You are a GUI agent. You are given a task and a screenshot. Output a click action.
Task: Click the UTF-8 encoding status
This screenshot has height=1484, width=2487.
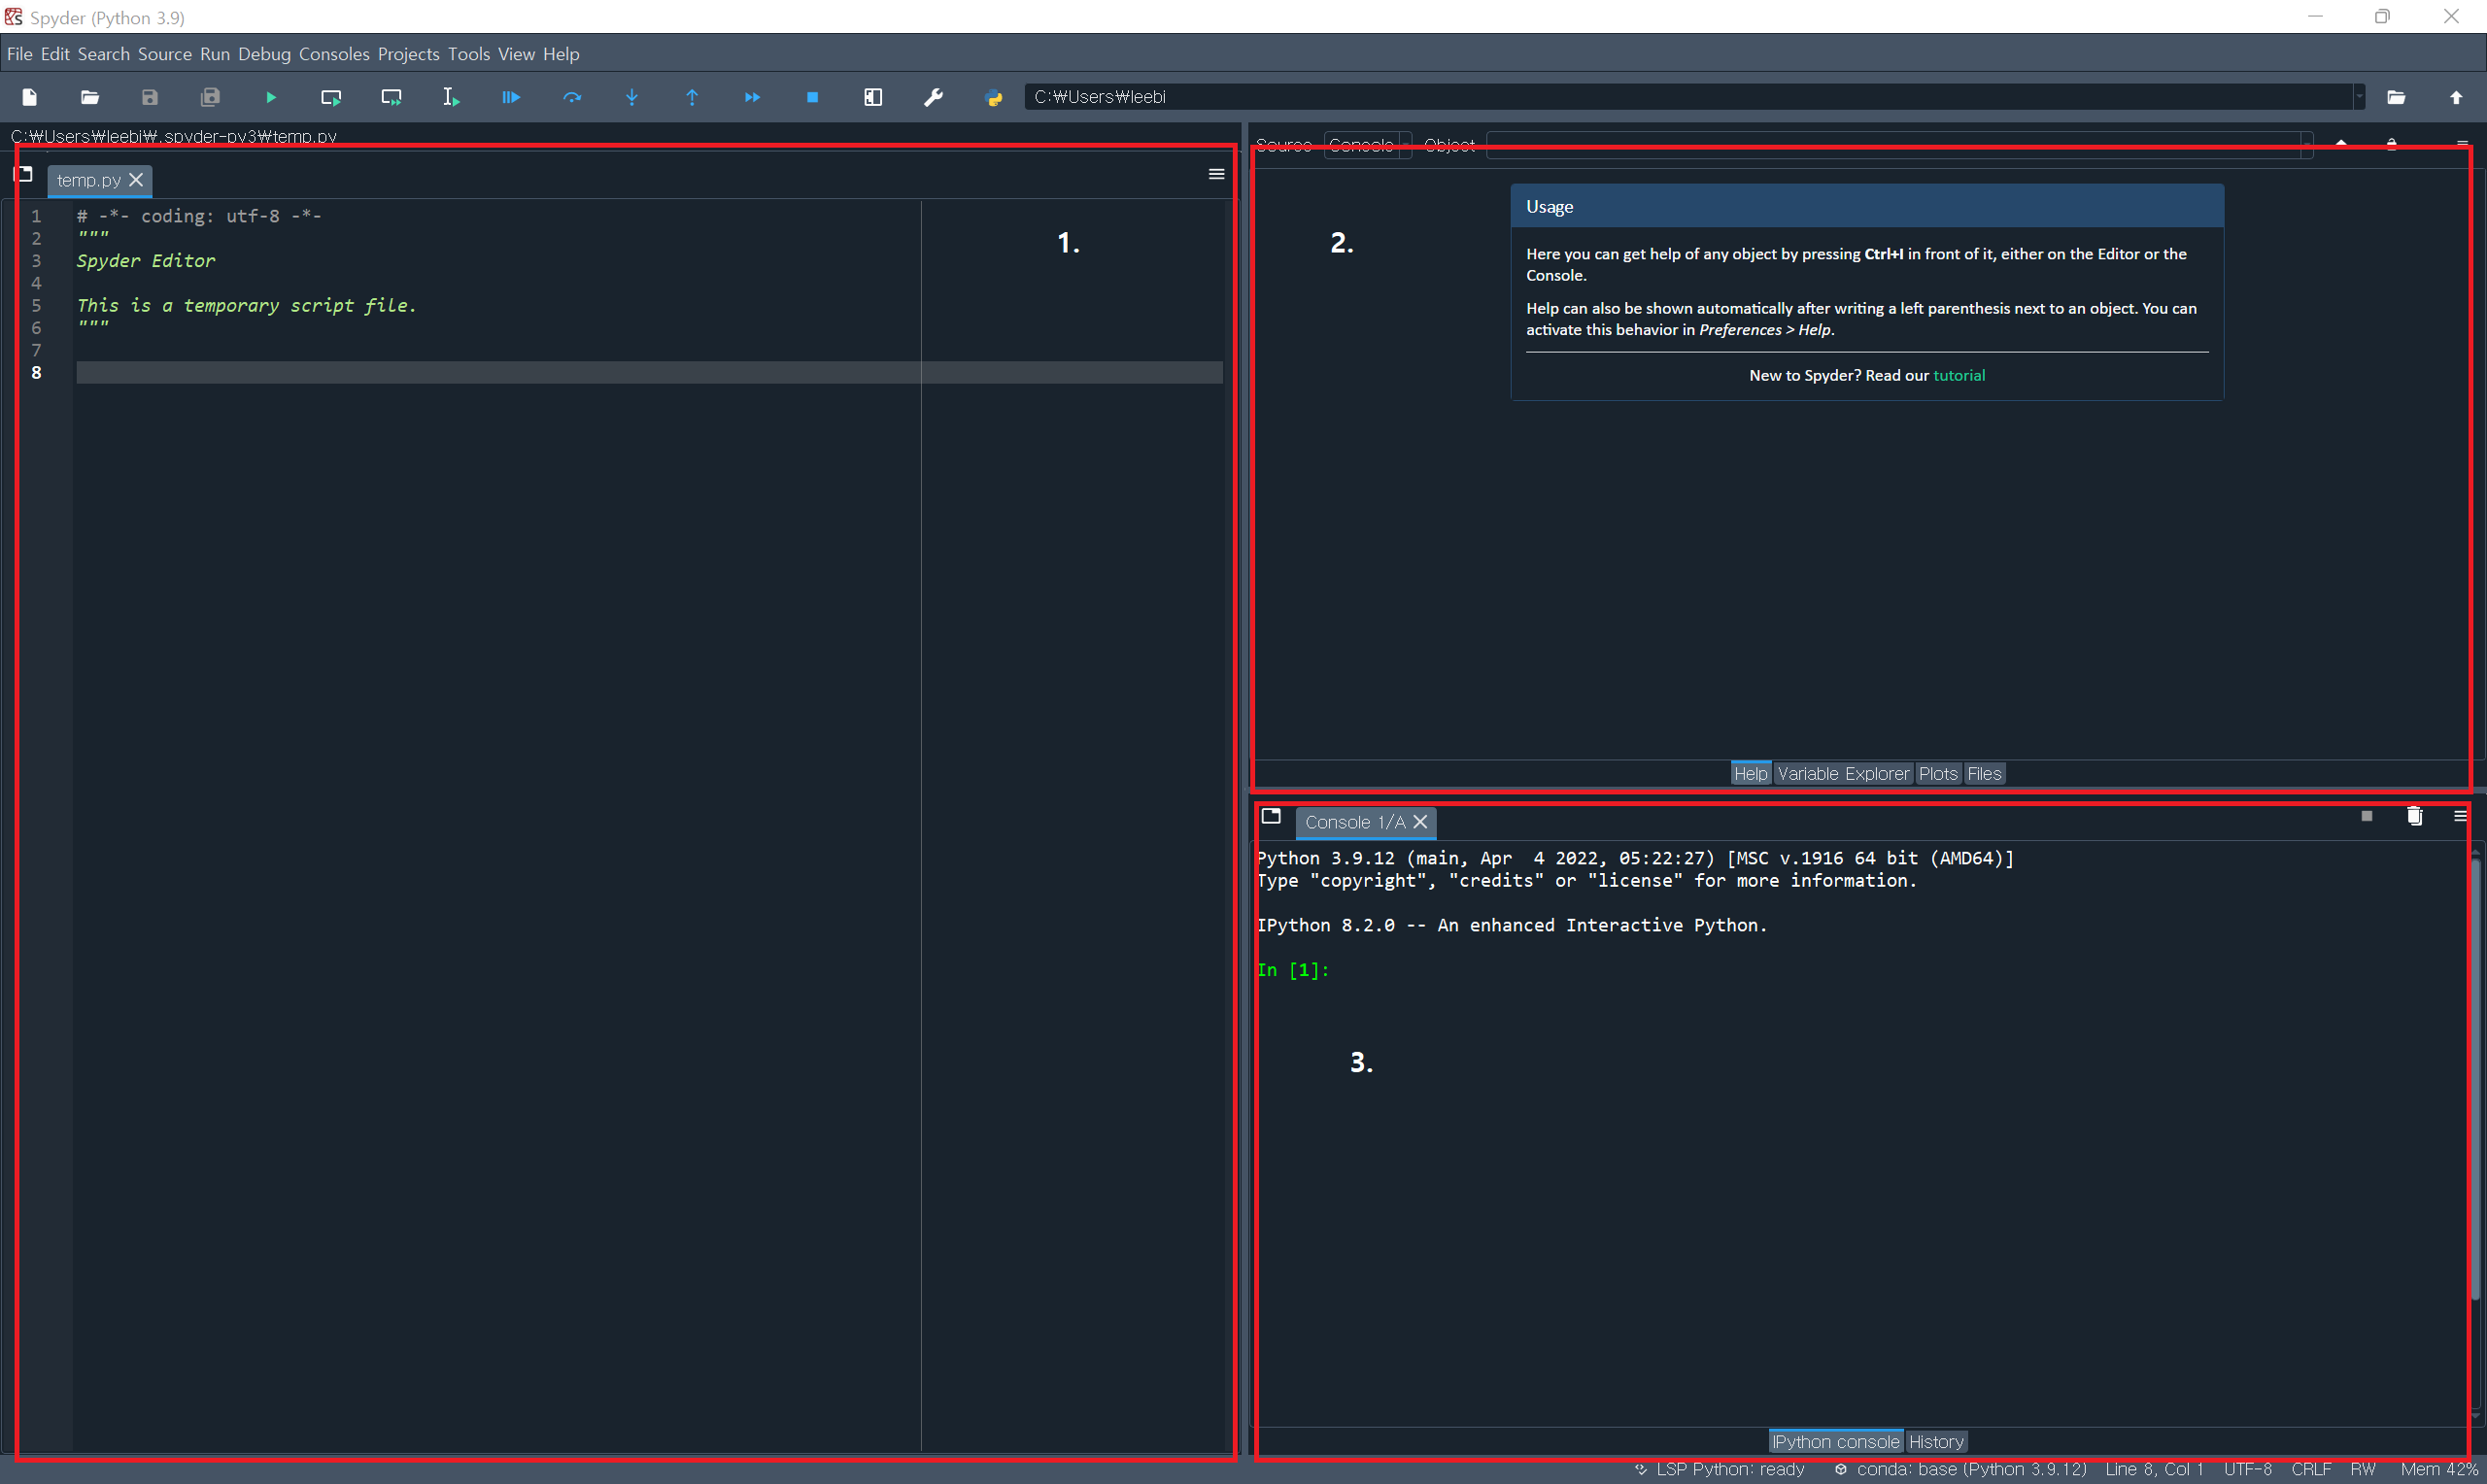(2247, 1470)
